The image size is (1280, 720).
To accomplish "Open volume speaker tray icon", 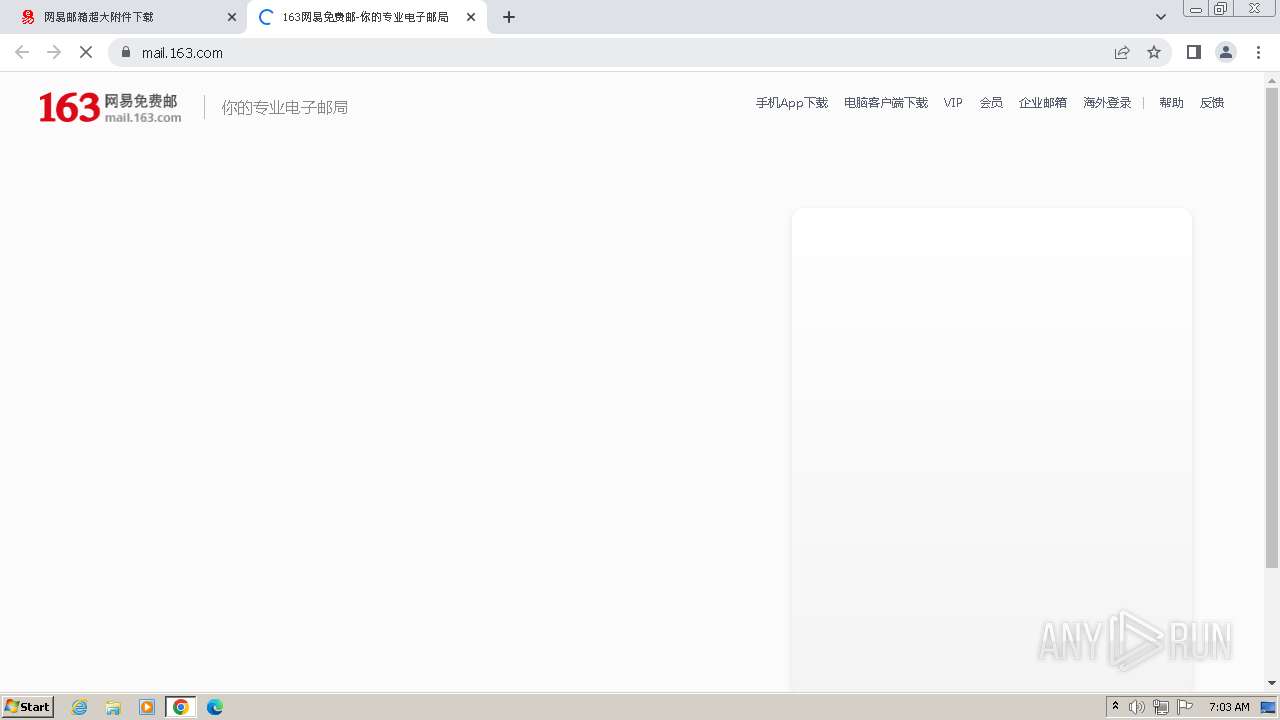I will pos(1137,707).
